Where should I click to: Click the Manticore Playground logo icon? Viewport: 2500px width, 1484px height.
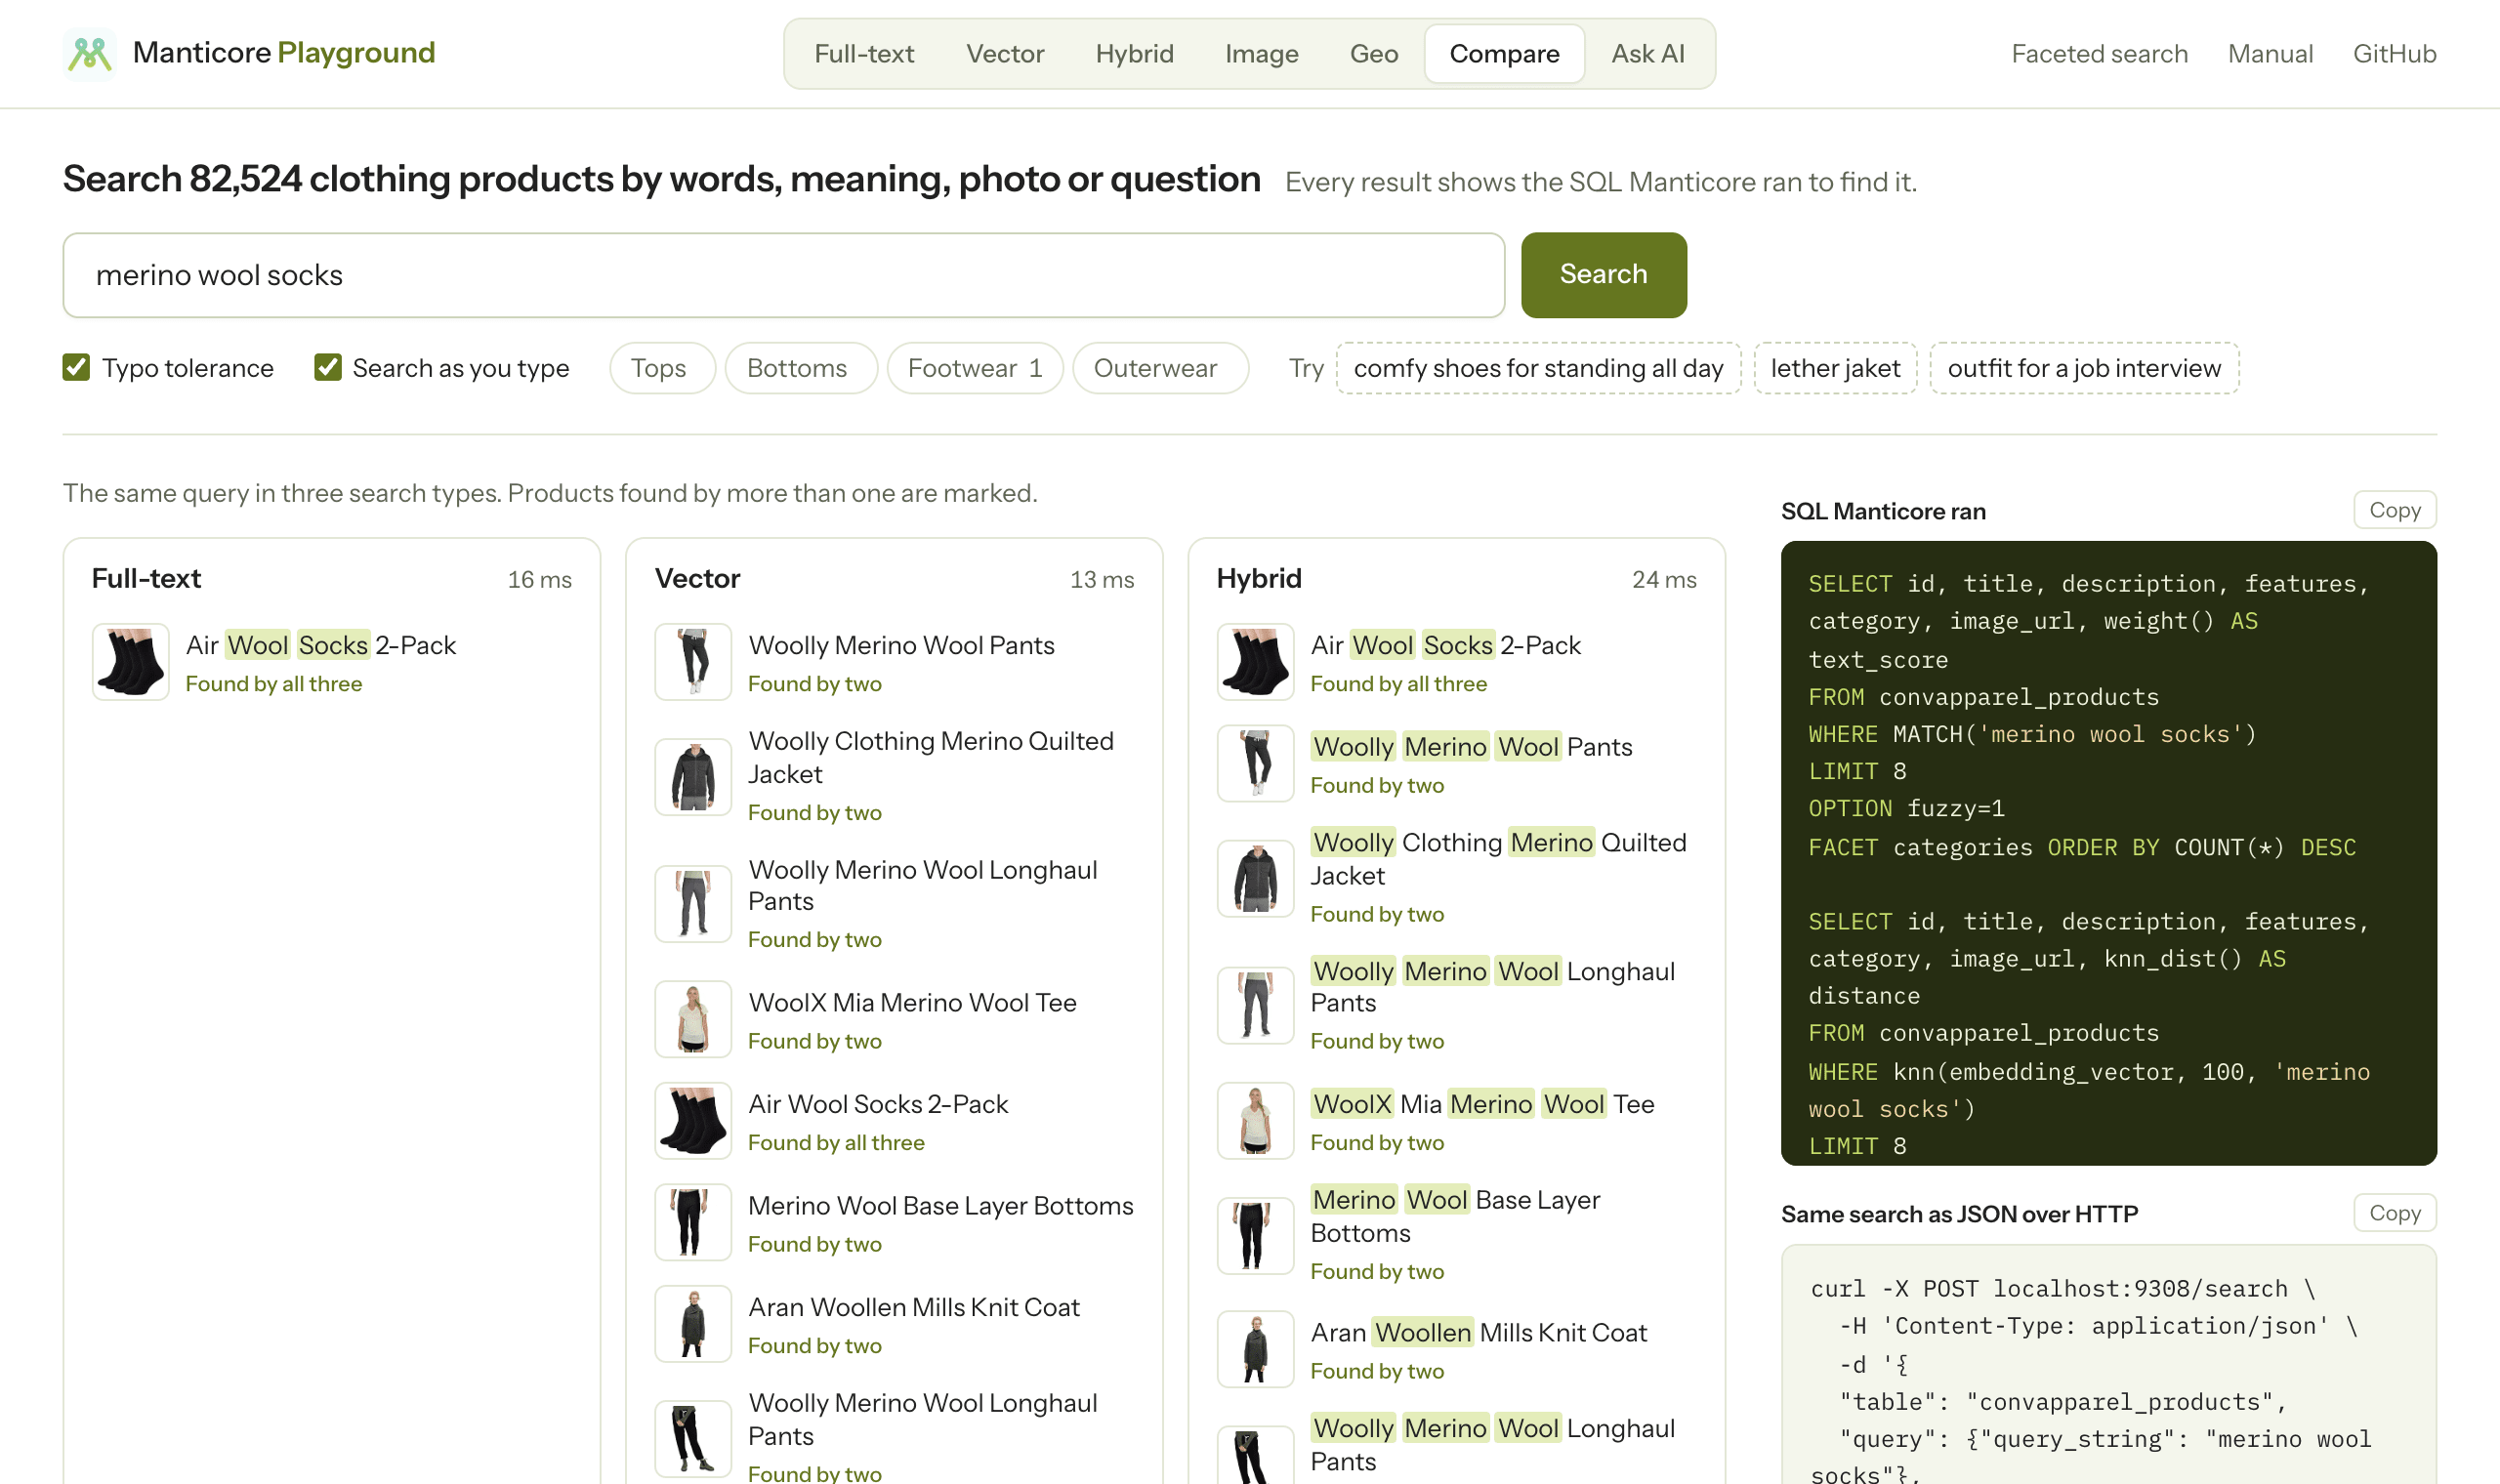(89, 53)
